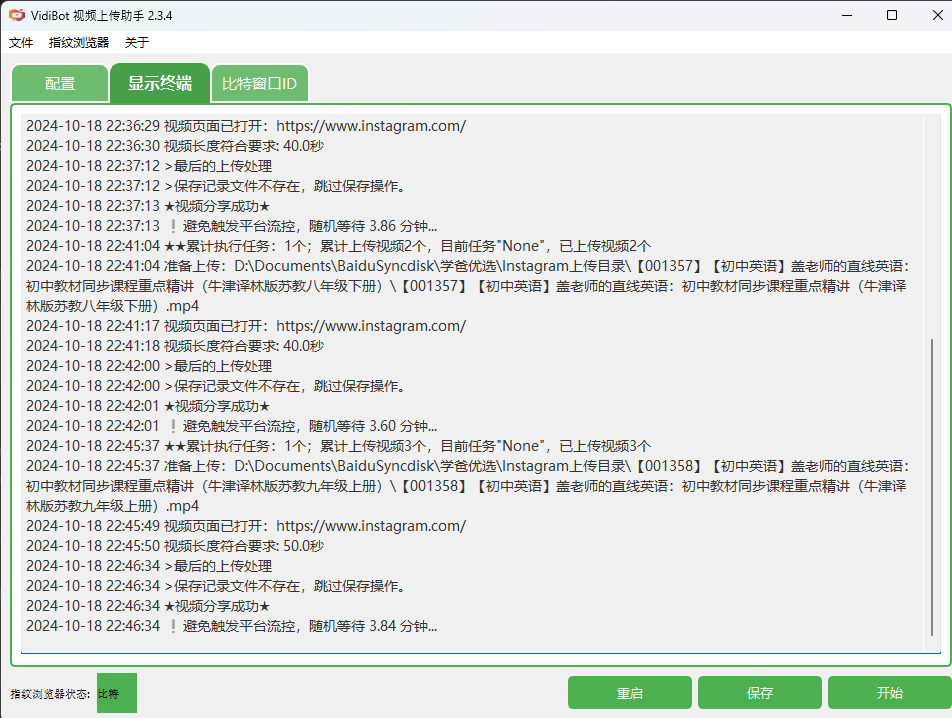Click log line 22:46:34 ★视频分享成功★
Viewport: 952px width, 718px height.
pyautogui.click(x=148, y=606)
